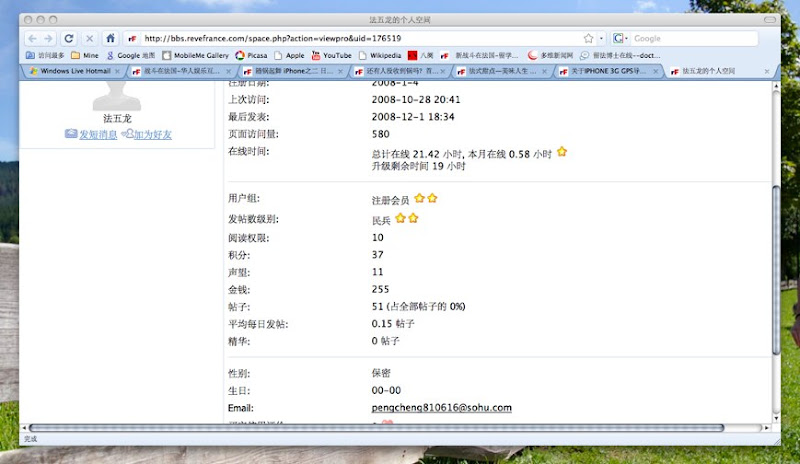Click the page views value 580

pos(381,134)
